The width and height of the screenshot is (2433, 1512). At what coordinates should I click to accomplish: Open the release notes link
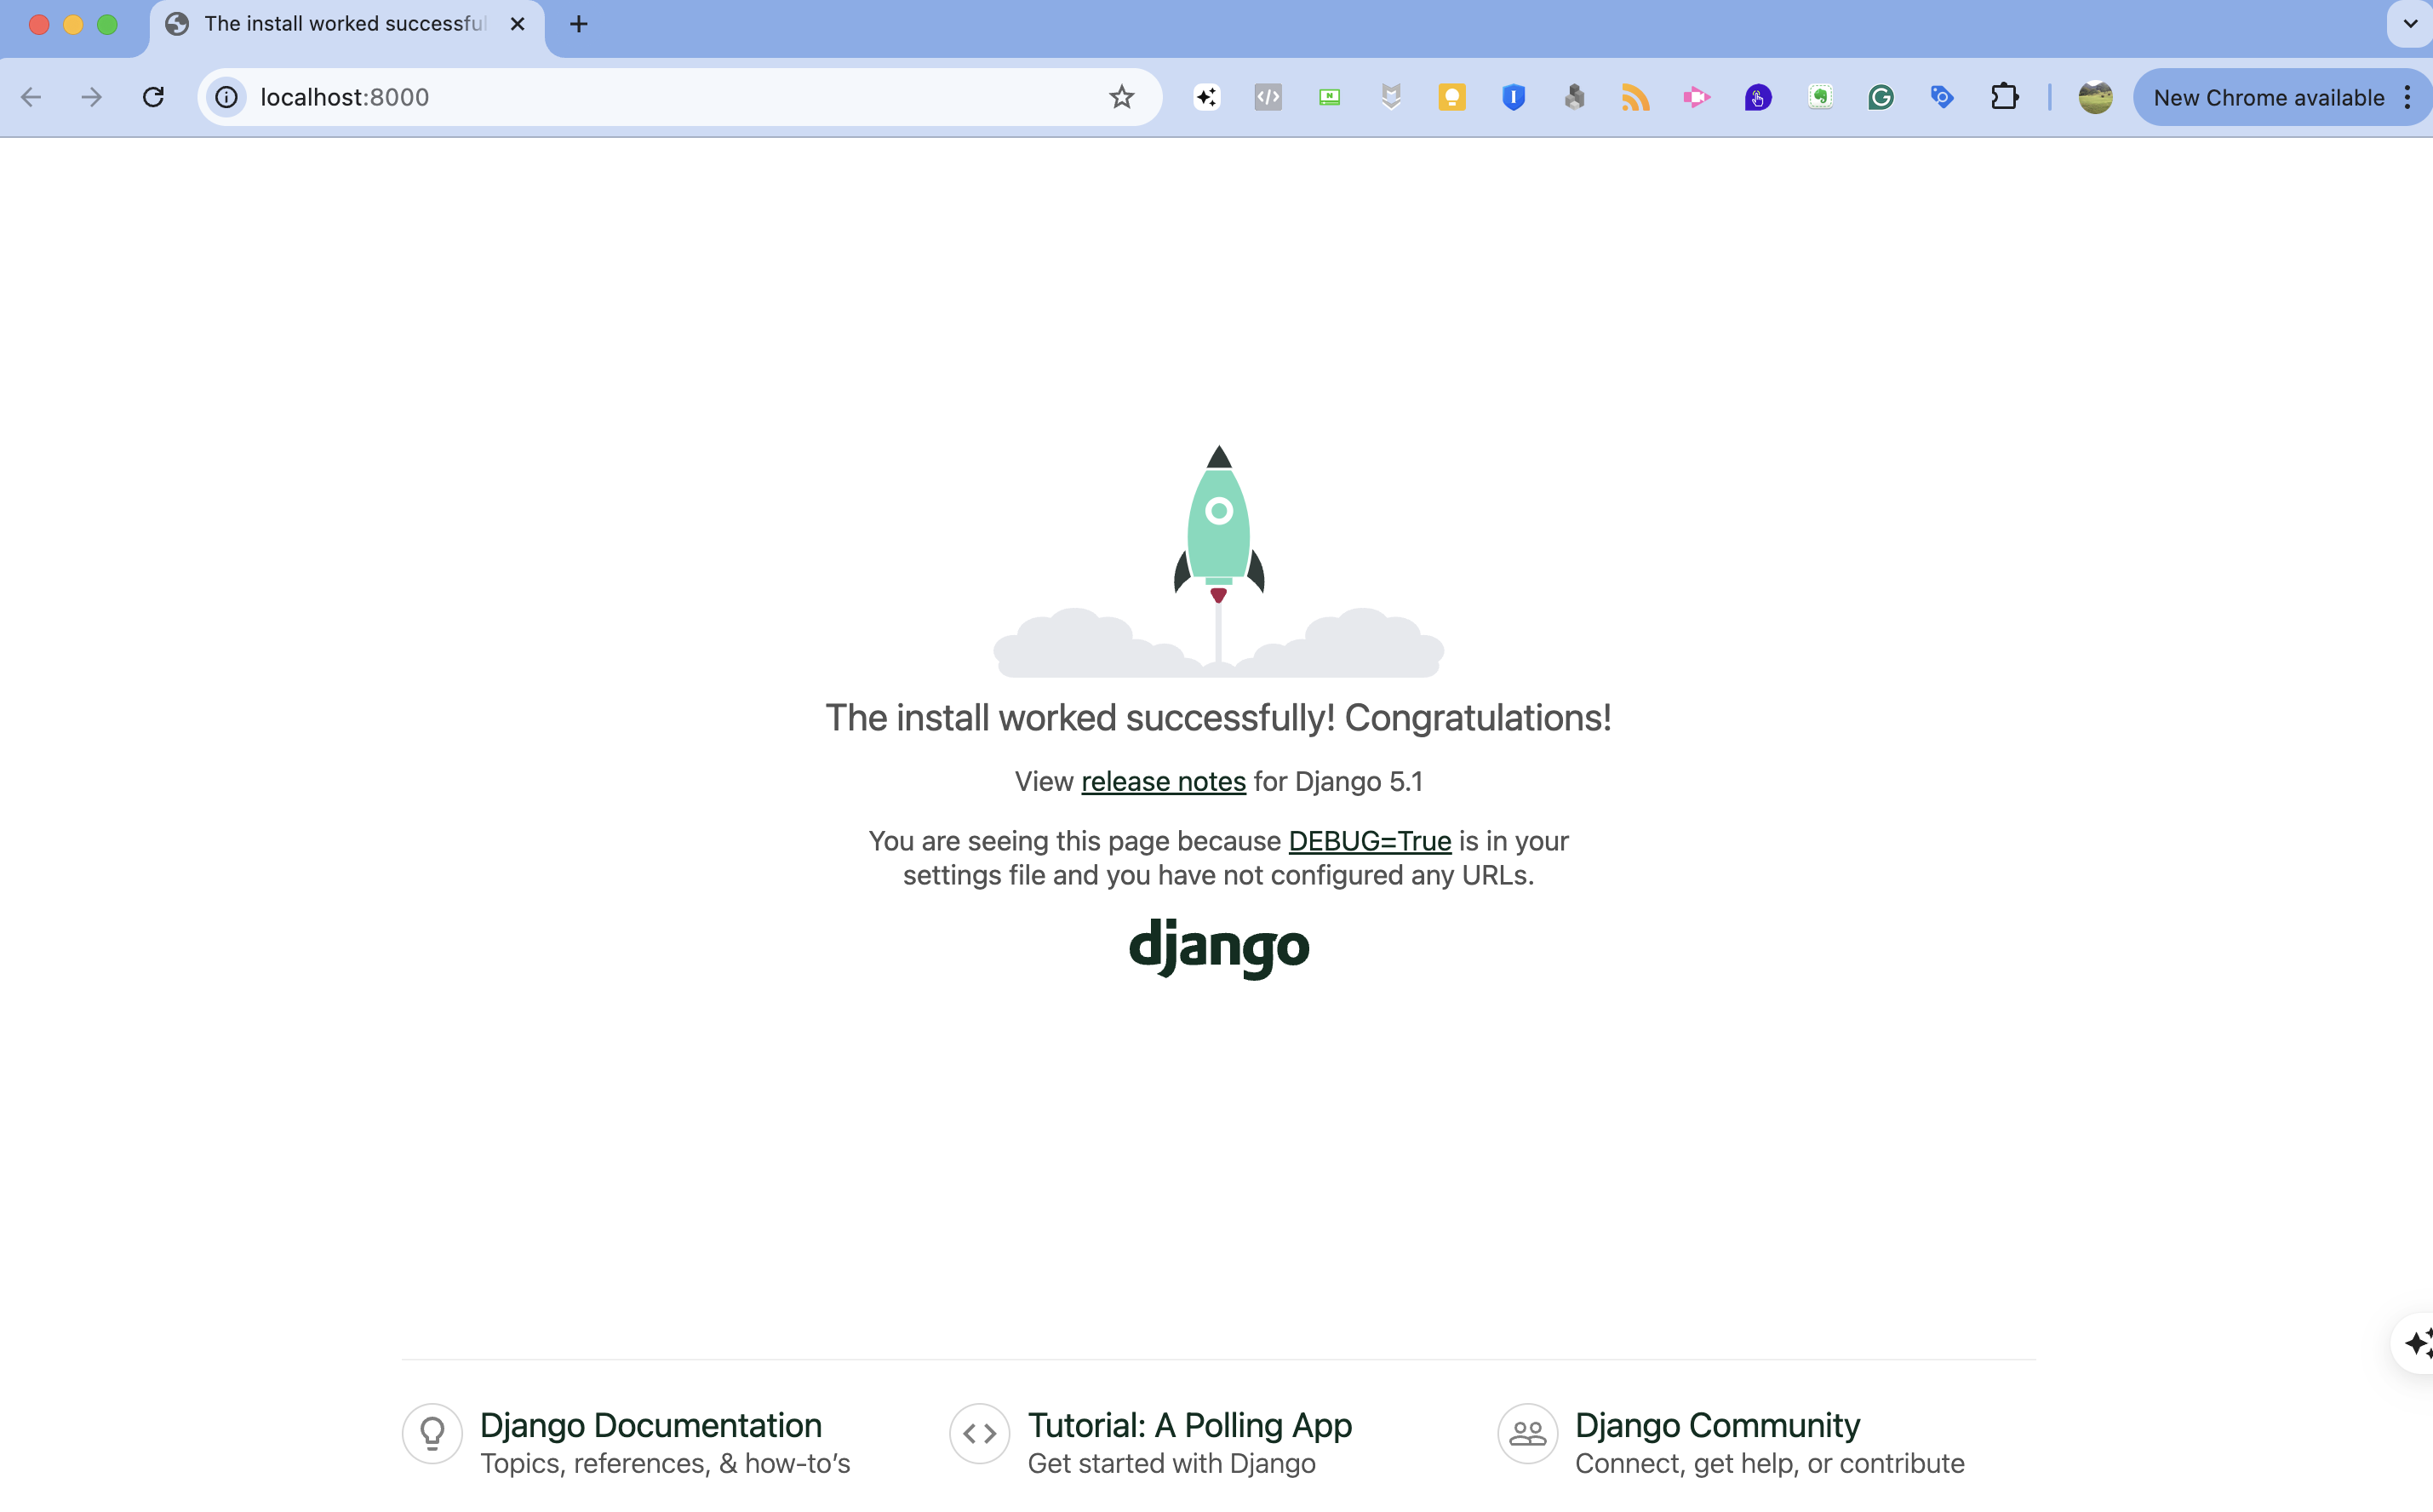pos(1163,781)
